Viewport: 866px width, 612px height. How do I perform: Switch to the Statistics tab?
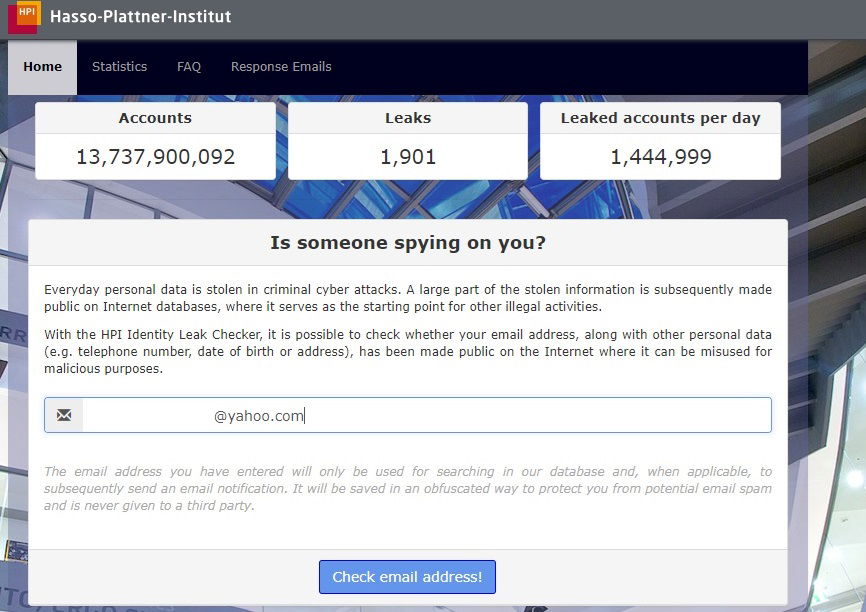point(119,67)
